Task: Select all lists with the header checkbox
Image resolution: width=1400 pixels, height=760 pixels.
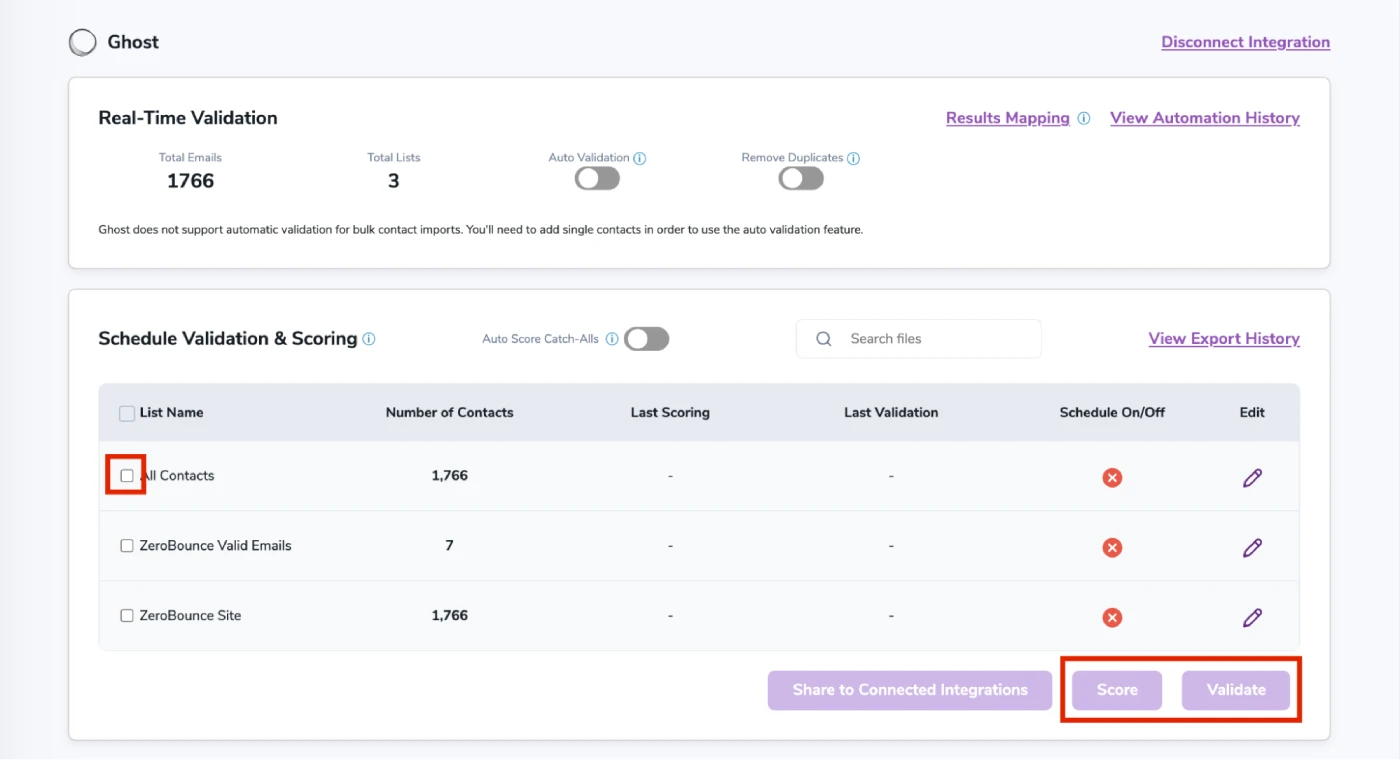Action: coord(126,412)
